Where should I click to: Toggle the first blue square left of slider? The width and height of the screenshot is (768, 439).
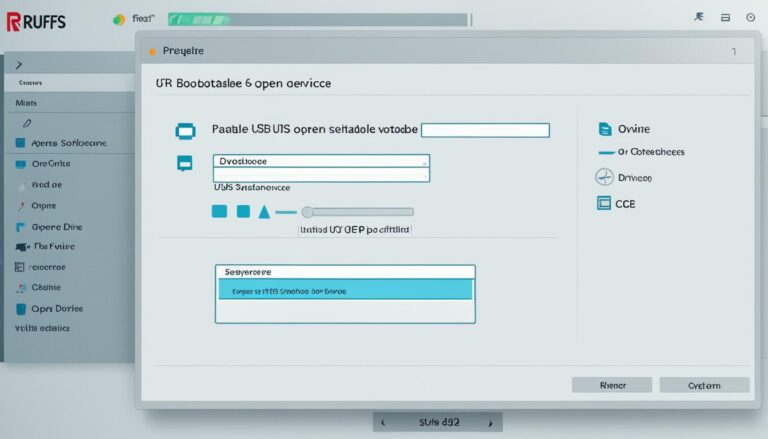pos(219,211)
